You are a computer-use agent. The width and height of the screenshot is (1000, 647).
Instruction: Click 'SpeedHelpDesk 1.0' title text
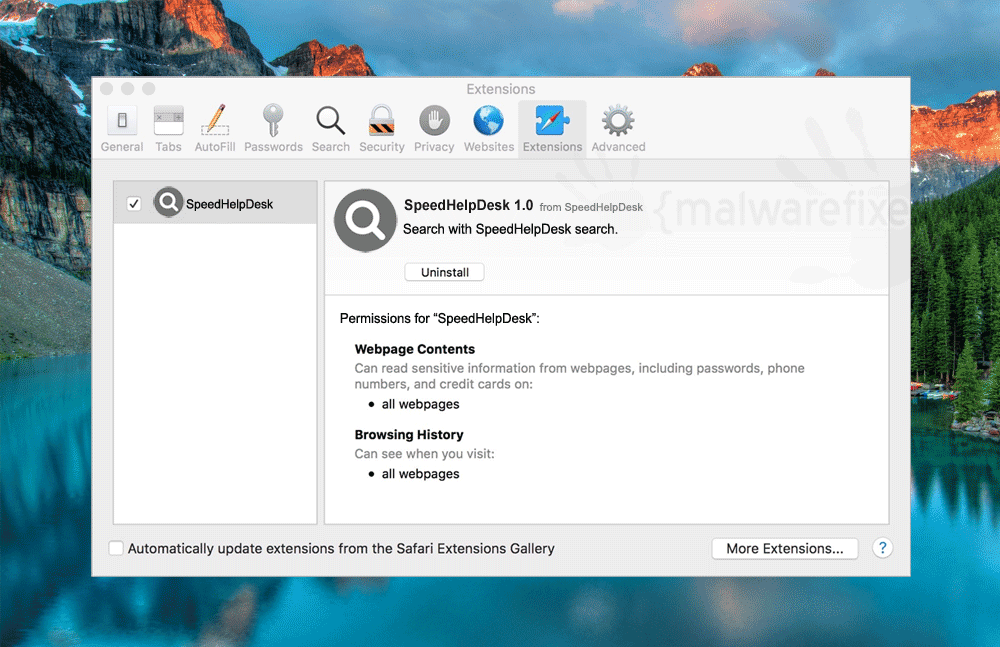coord(468,205)
